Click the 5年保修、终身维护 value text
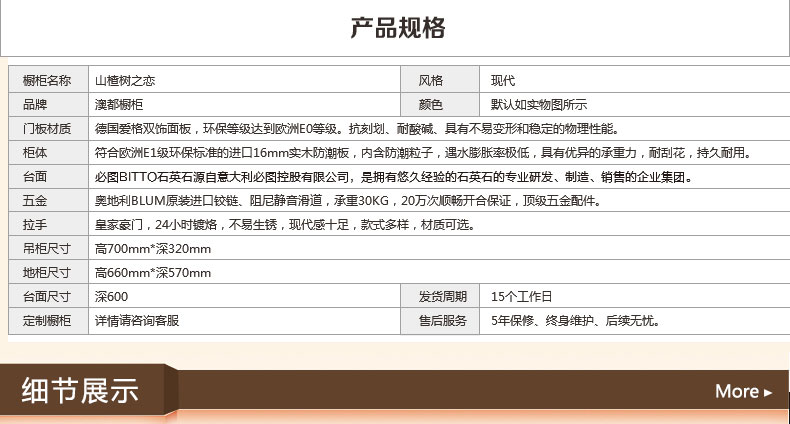The image size is (790, 424). tap(575, 321)
